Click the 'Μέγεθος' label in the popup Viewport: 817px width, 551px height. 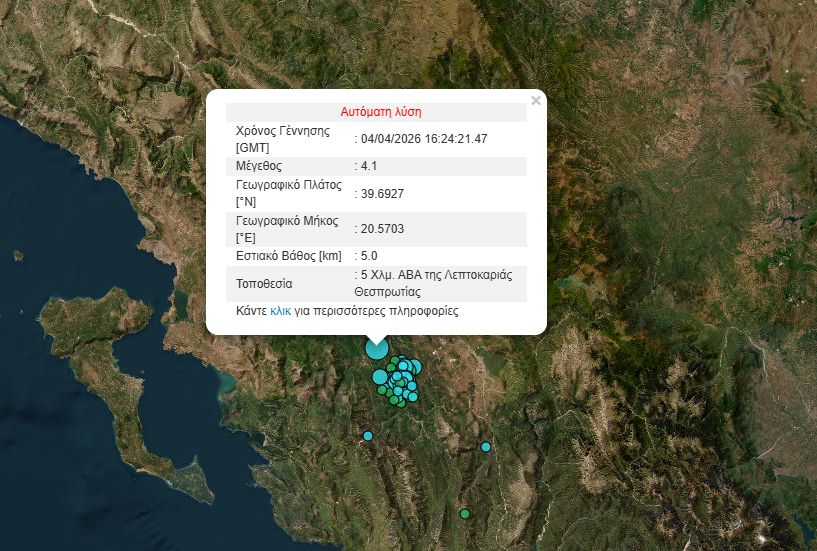click(x=259, y=165)
